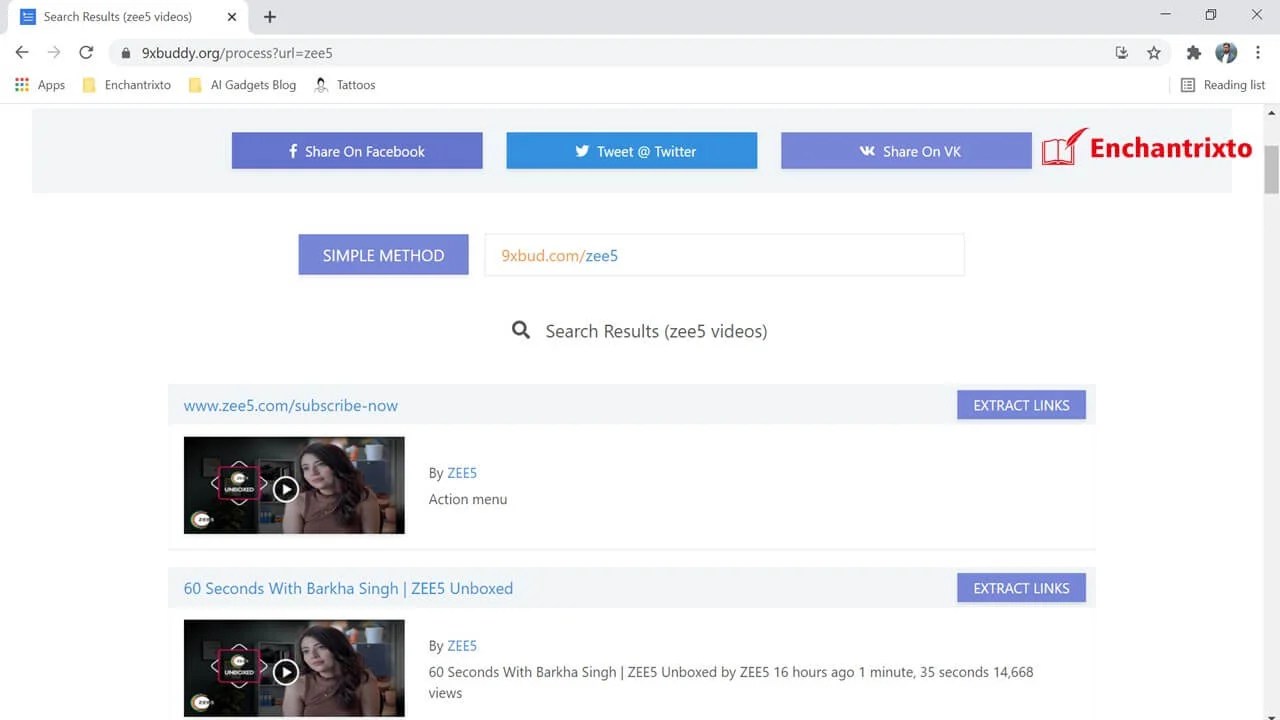Screen dimensions: 1280x720
Task: Click the Tweet @ Twitter button
Action: point(632,151)
